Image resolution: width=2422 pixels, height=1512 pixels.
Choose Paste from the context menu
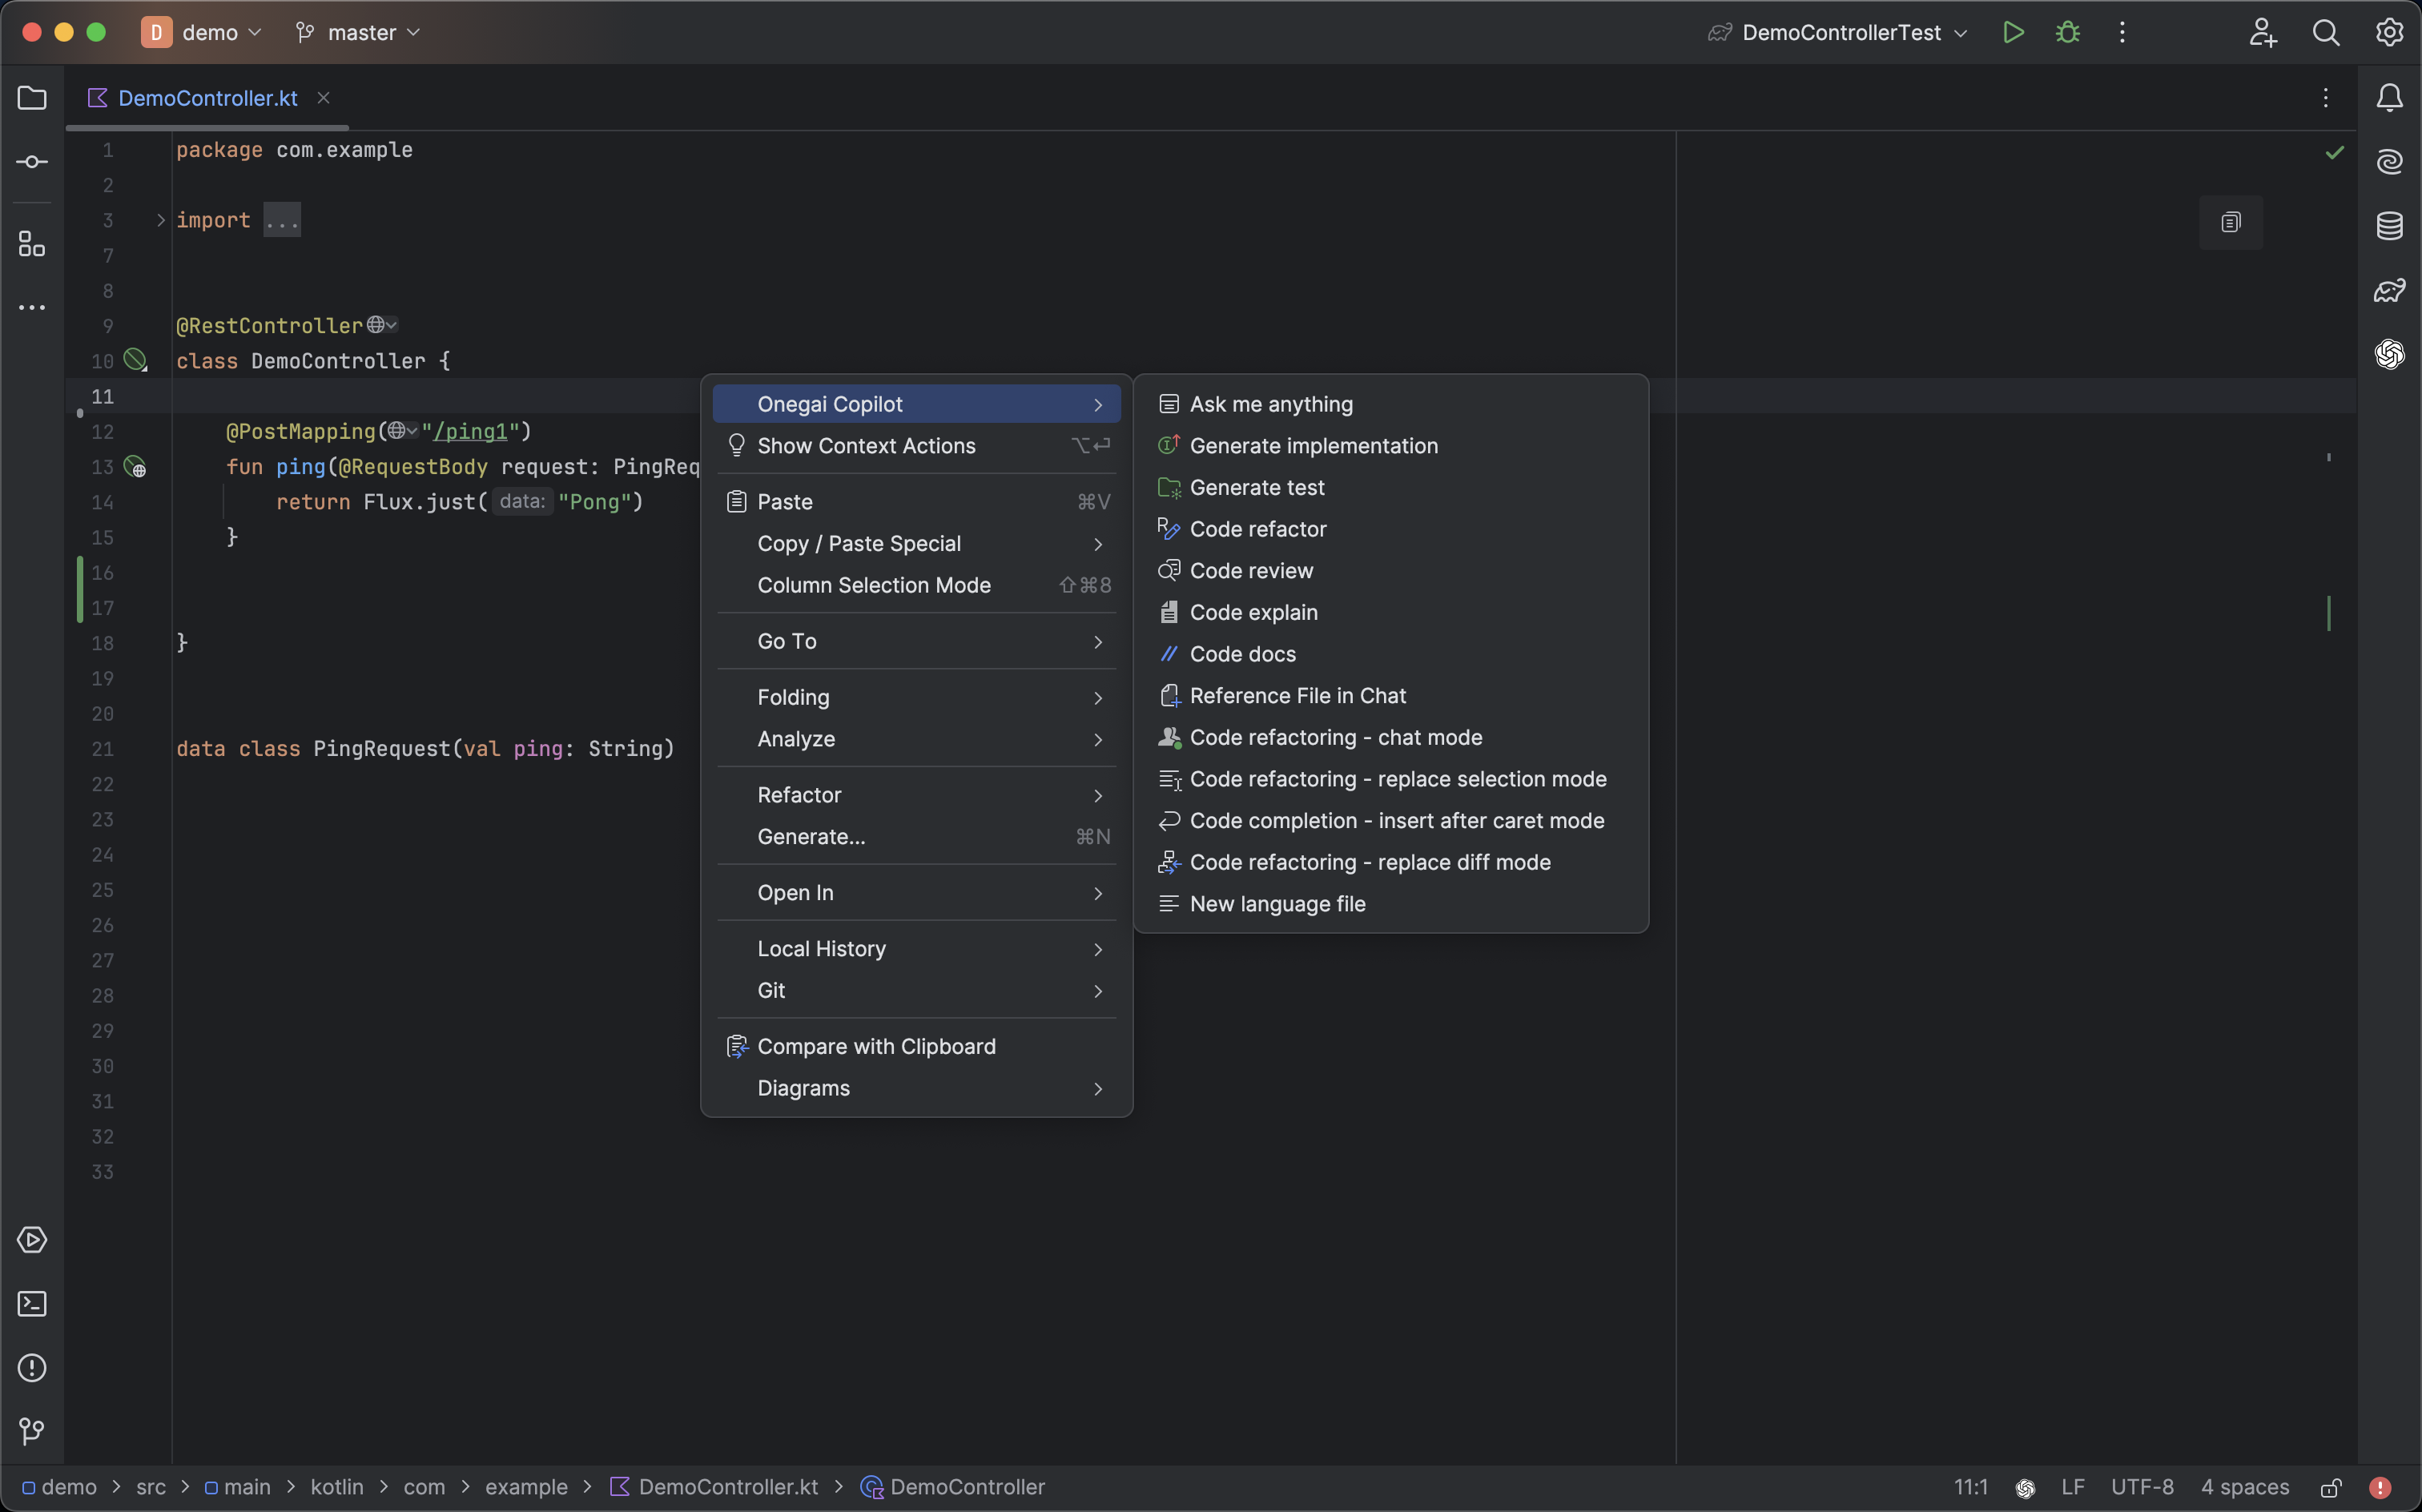click(917, 502)
